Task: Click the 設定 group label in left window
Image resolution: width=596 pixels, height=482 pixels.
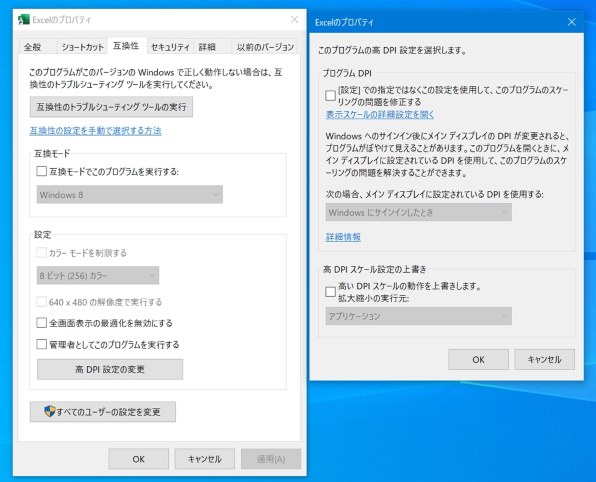Action: (x=43, y=235)
